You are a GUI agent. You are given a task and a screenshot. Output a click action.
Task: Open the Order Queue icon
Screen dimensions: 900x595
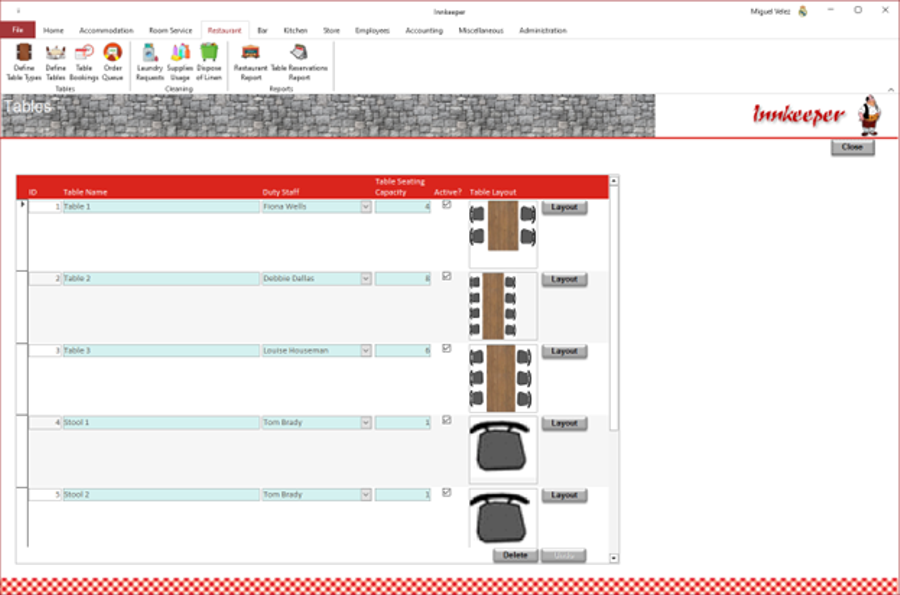click(x=112, y=62)
